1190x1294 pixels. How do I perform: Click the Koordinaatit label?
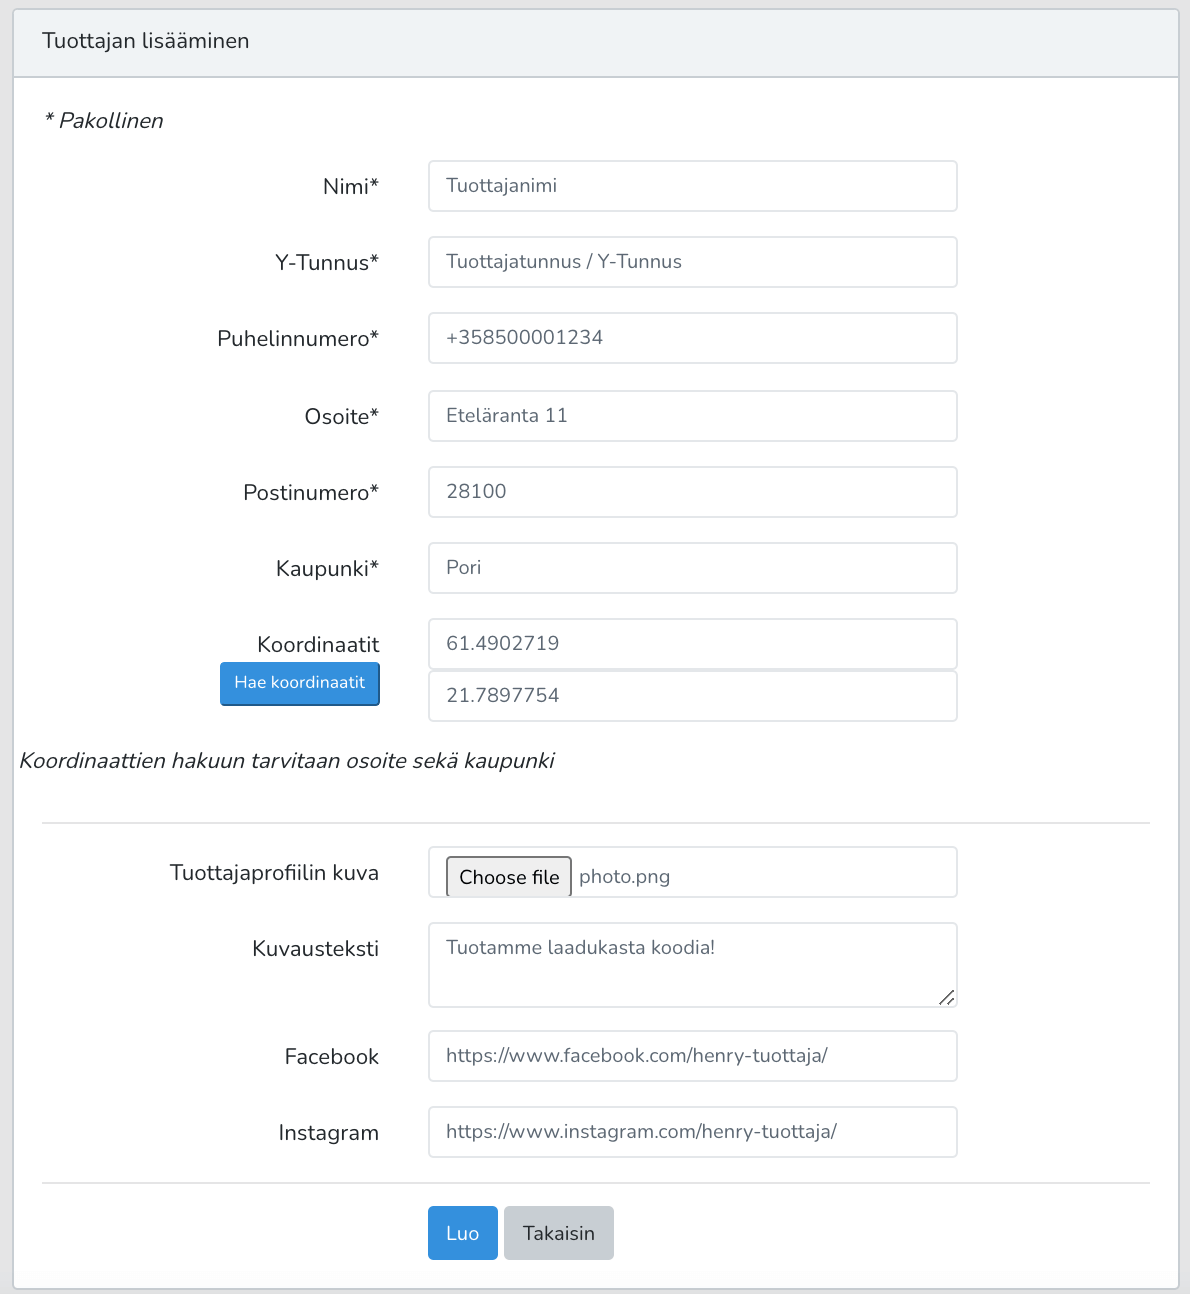[318, 645]
